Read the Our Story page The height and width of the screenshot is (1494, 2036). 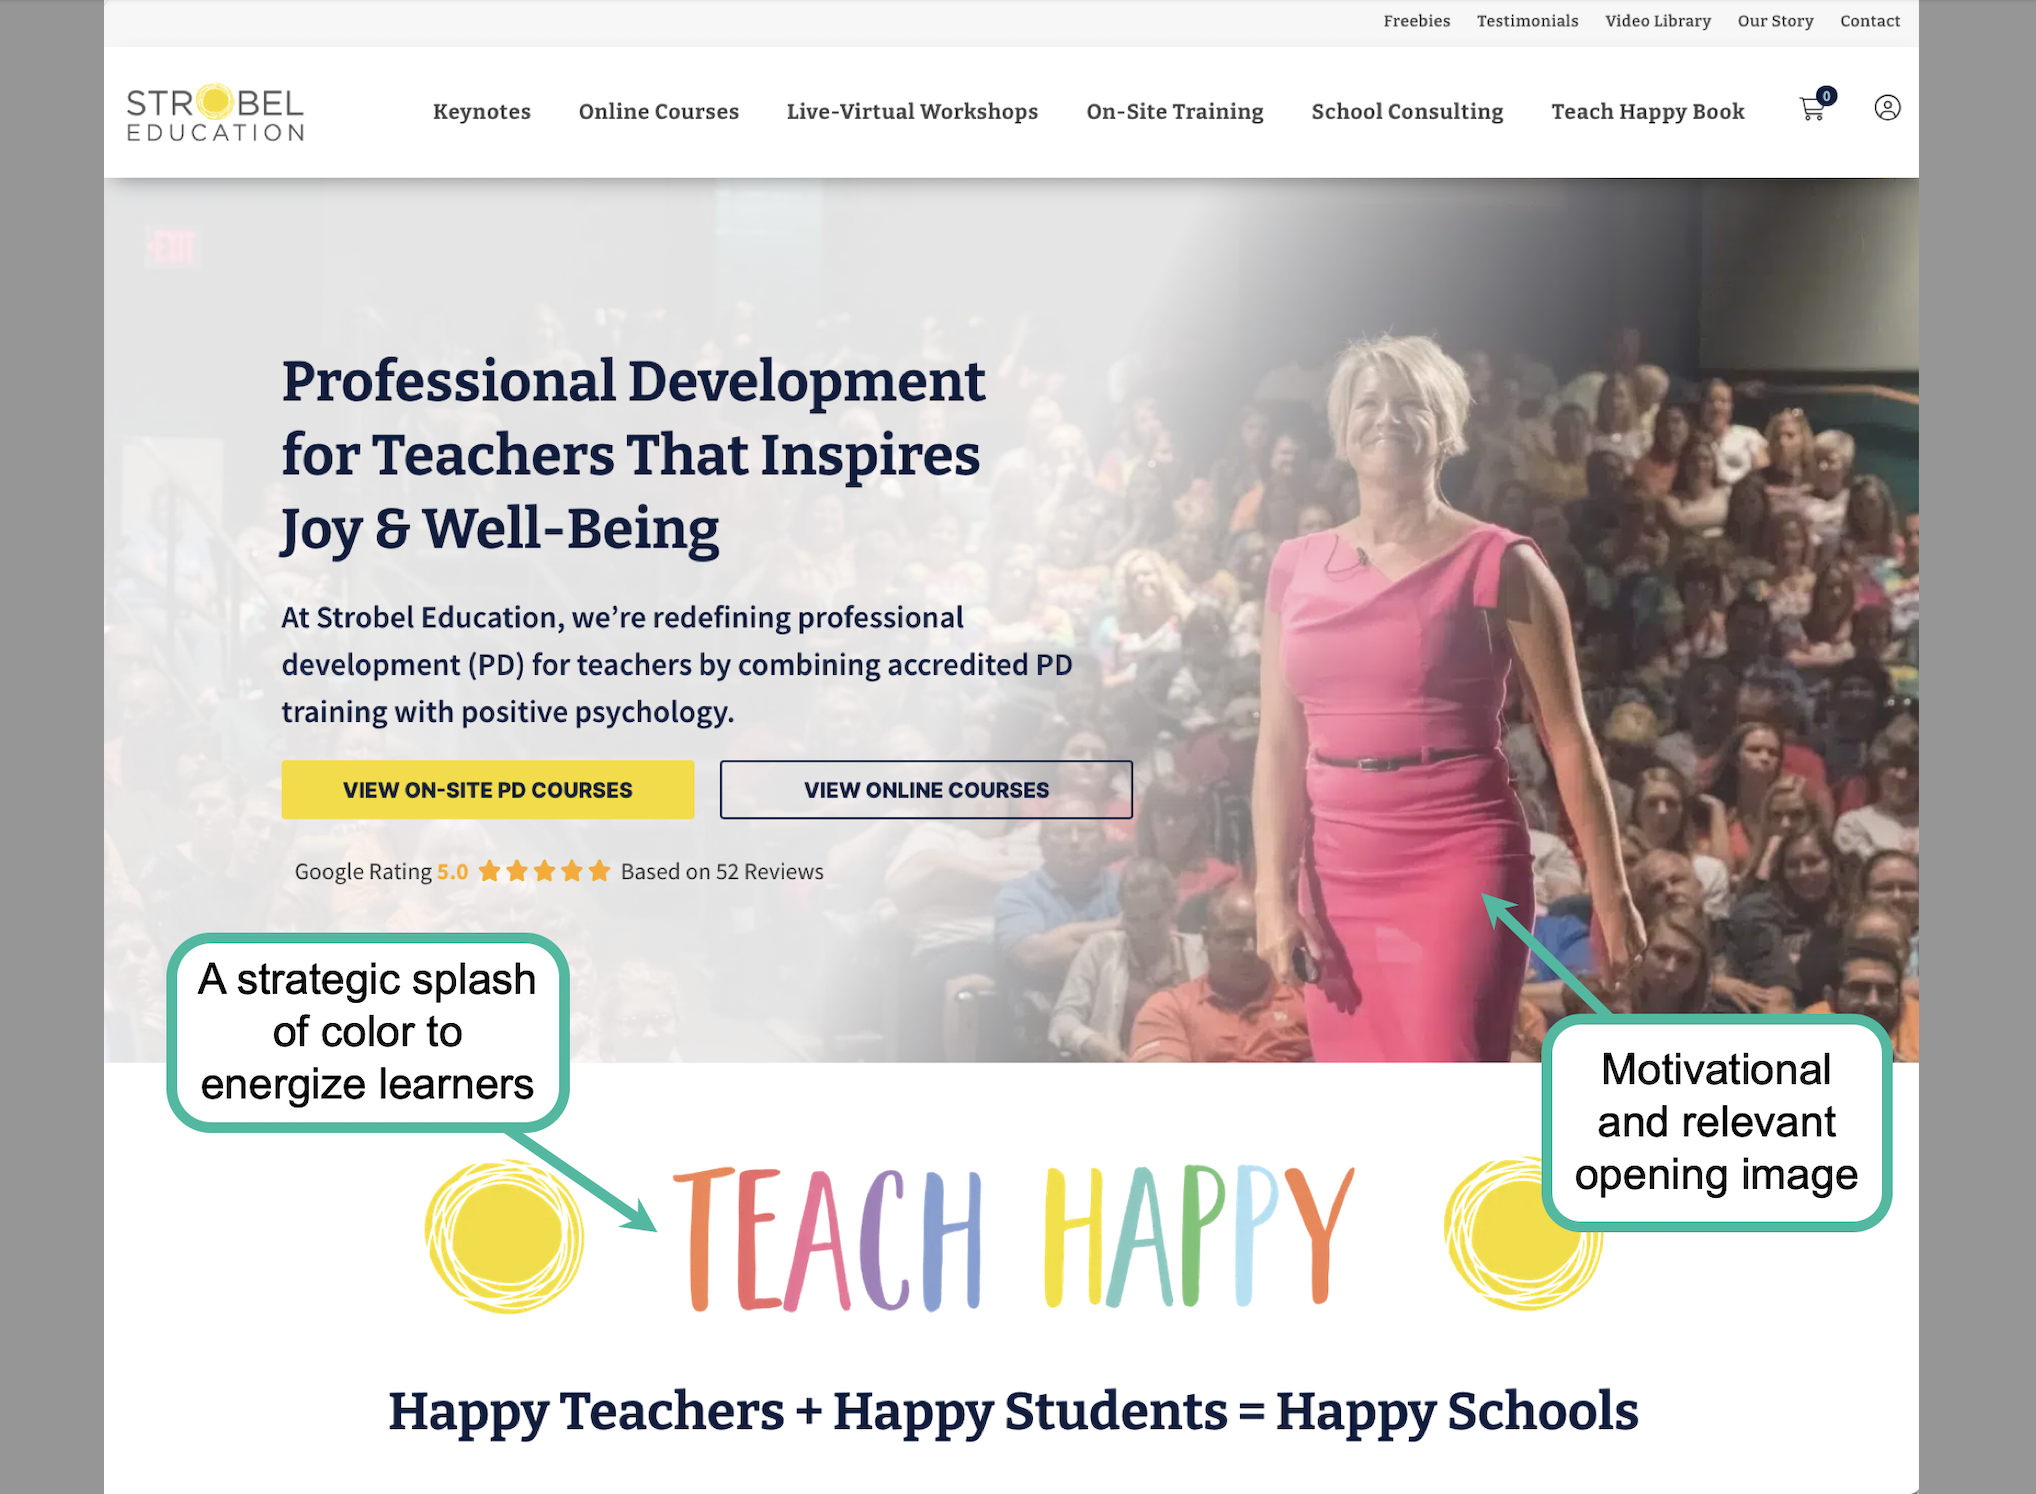point(1776,21)
